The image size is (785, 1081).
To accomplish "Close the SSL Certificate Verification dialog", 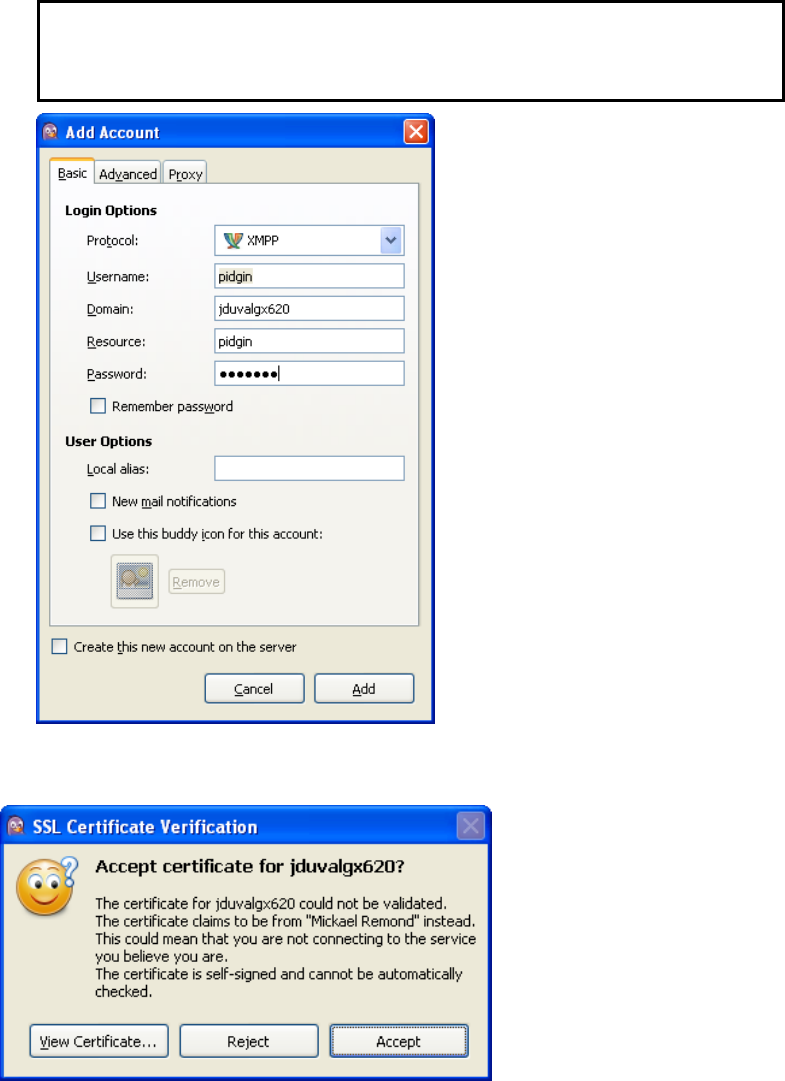I will click(x=471, y=826).
